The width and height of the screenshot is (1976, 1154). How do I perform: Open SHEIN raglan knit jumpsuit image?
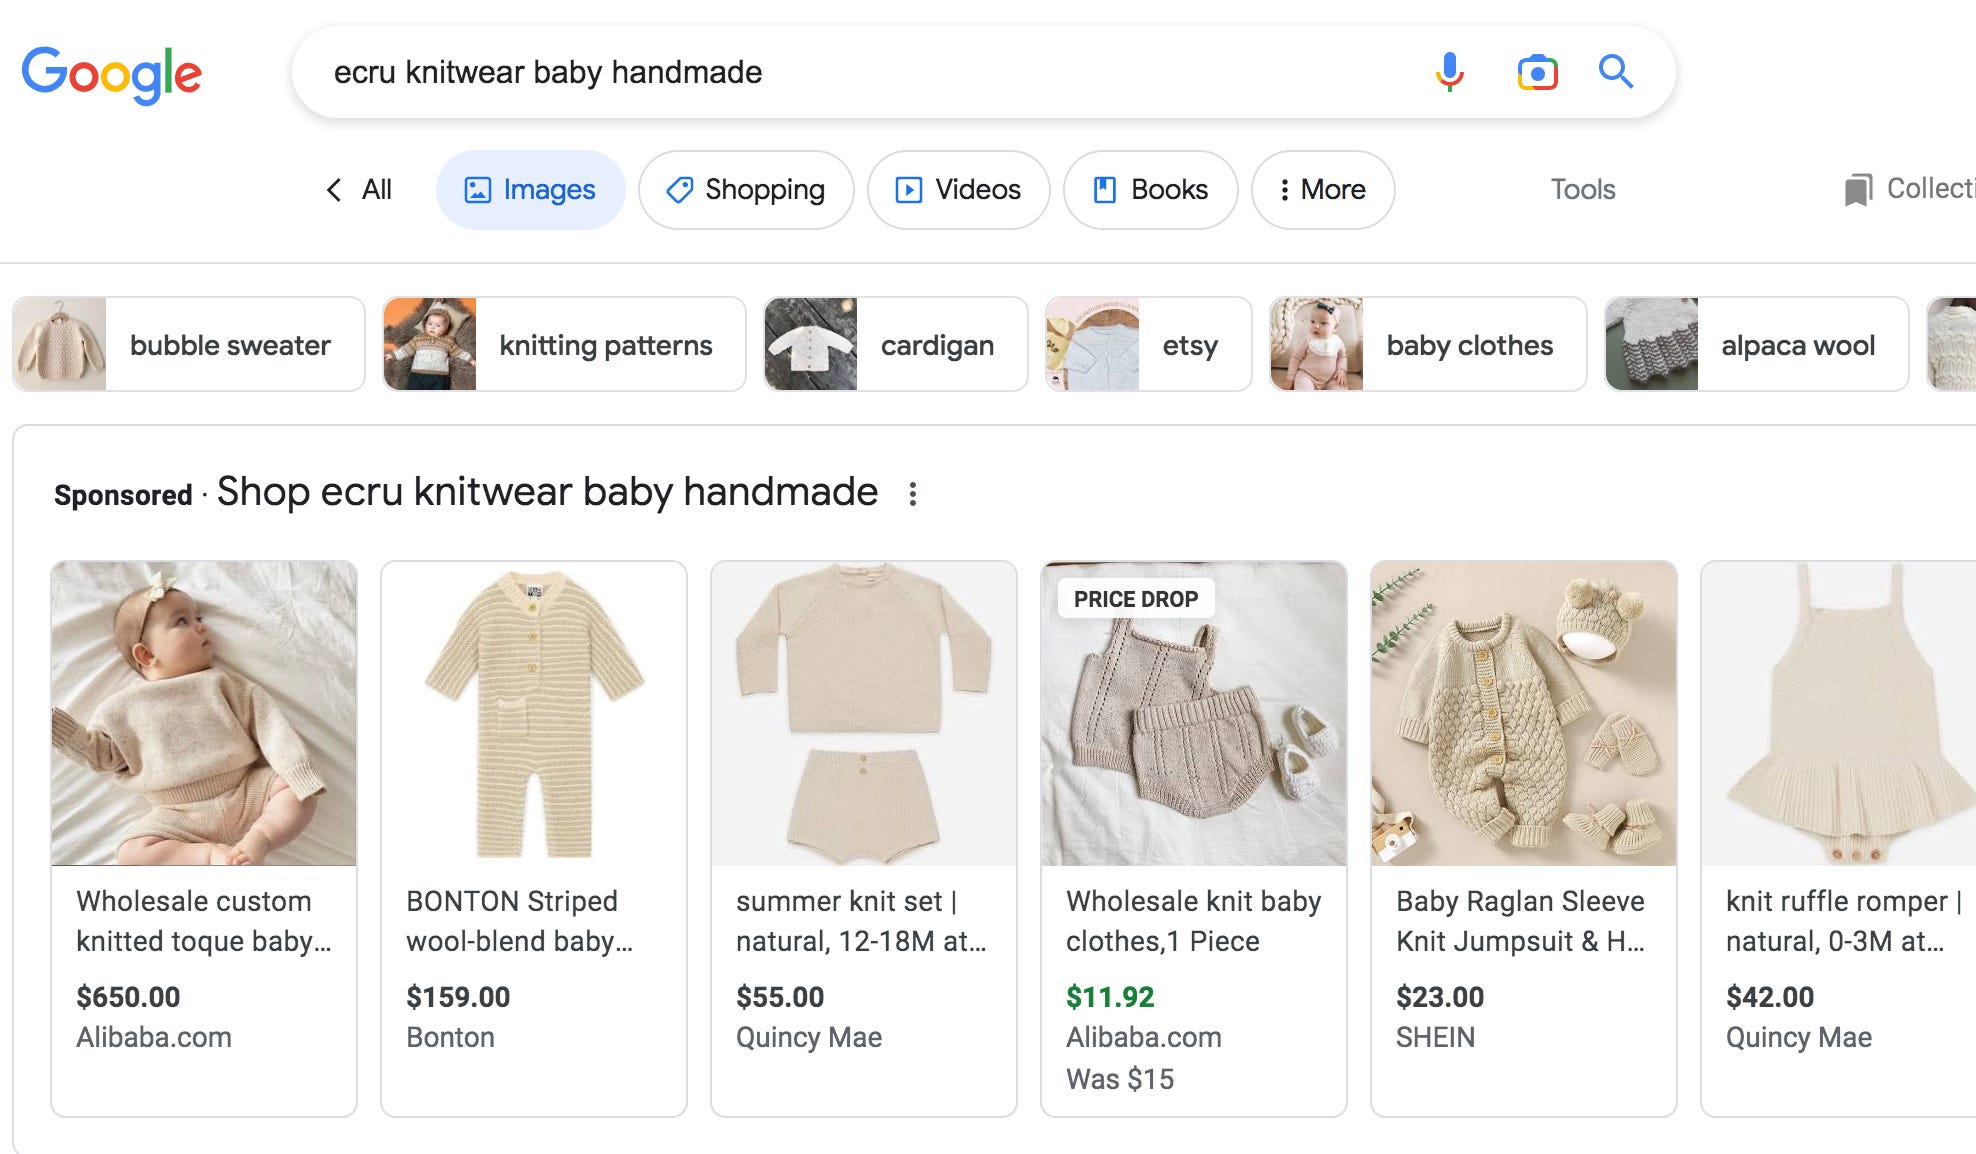tap(1524, 713)
